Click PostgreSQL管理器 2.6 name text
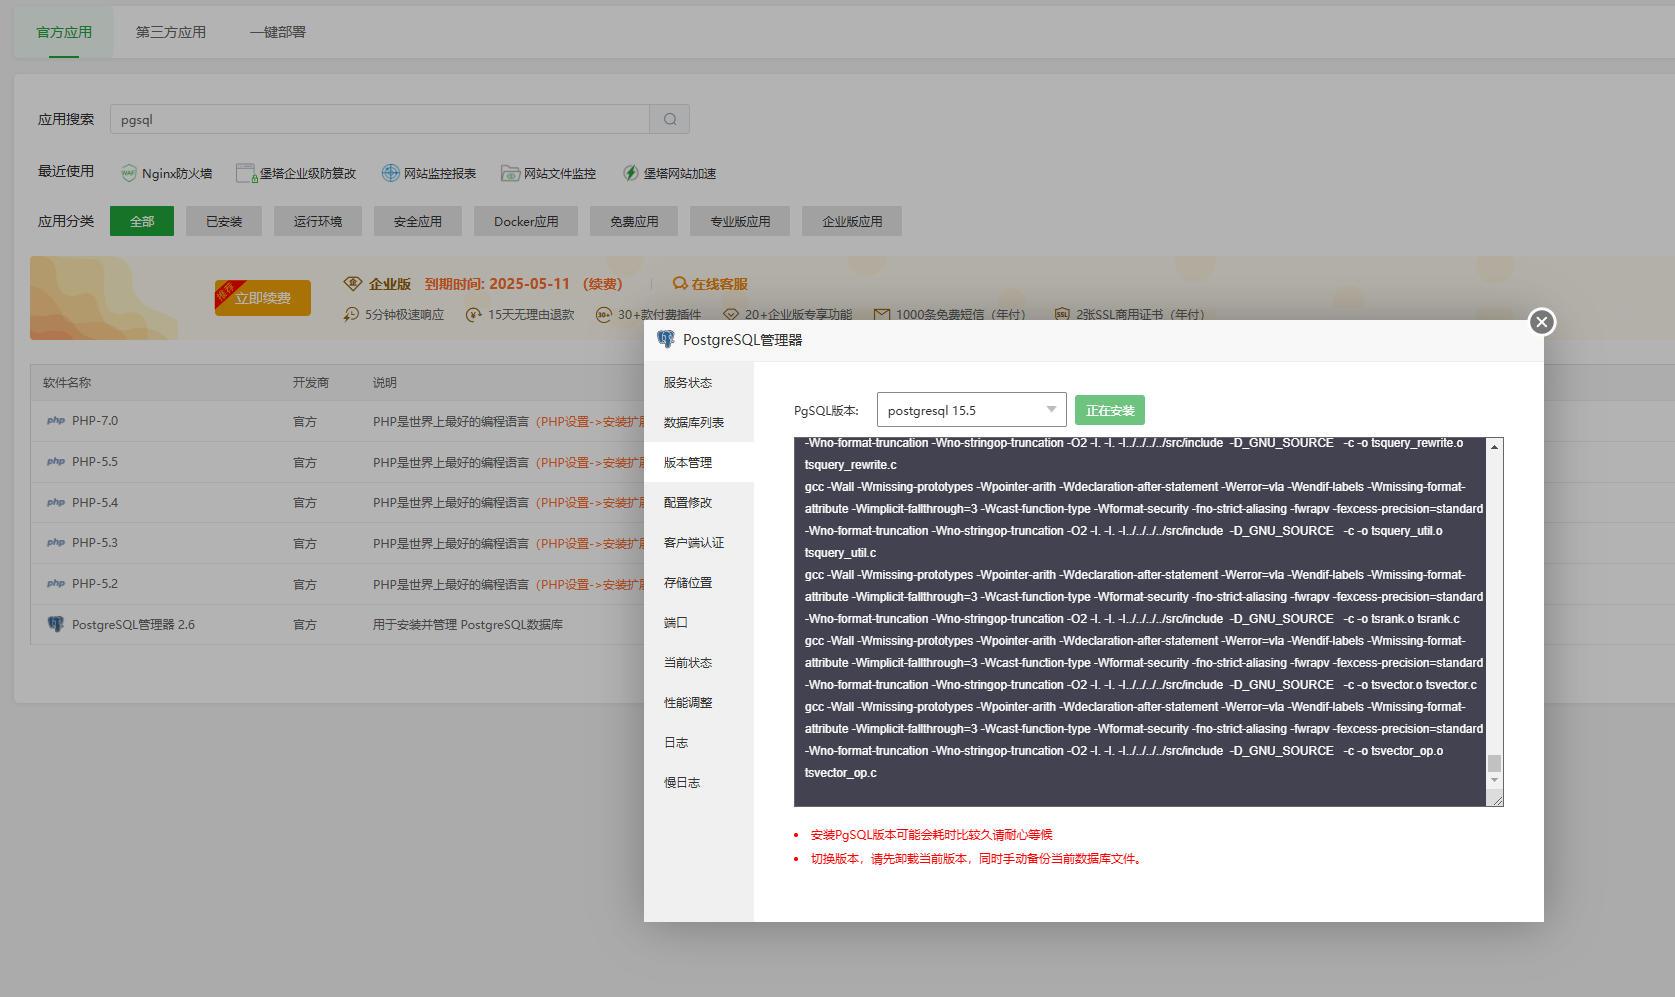Image resolution: width=1675 pixels, height=997 pixels. pos(133,624)
